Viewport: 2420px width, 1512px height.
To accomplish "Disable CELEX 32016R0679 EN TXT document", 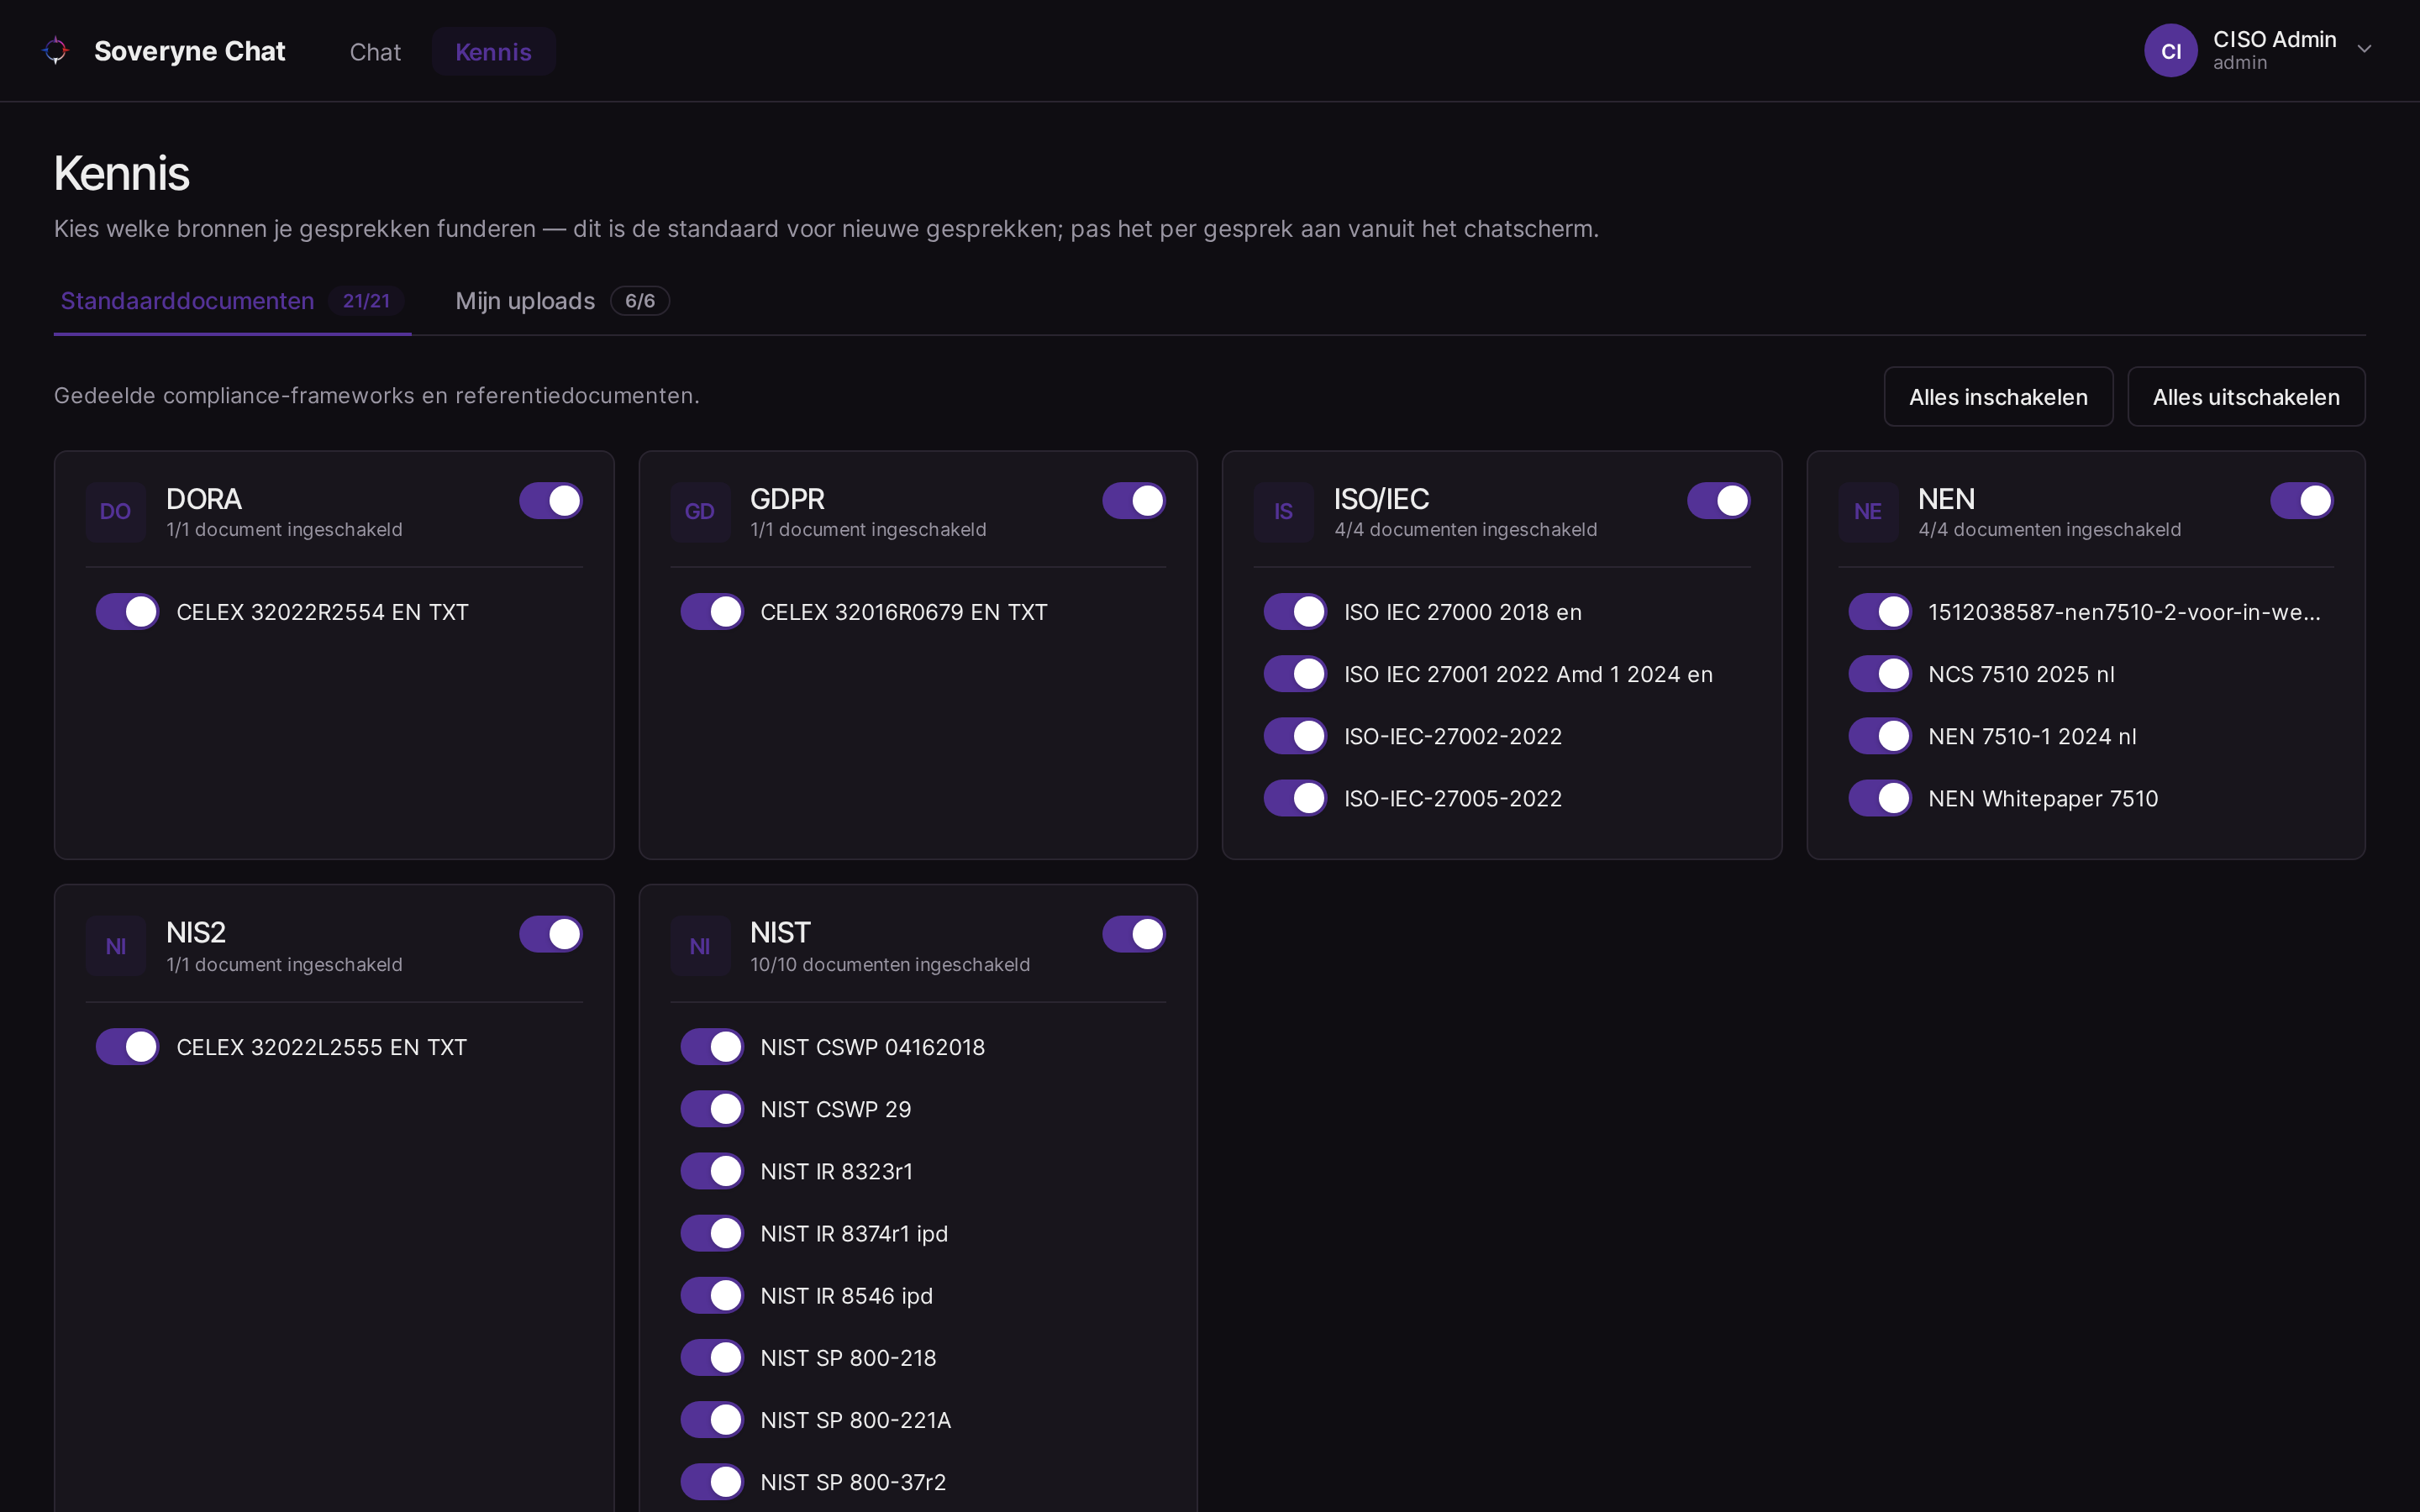I will point(712,612).
